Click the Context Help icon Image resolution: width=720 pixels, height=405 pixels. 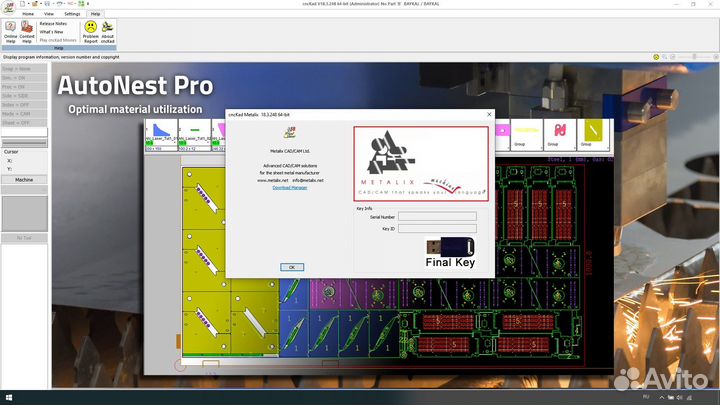click(x=27, y=31)
